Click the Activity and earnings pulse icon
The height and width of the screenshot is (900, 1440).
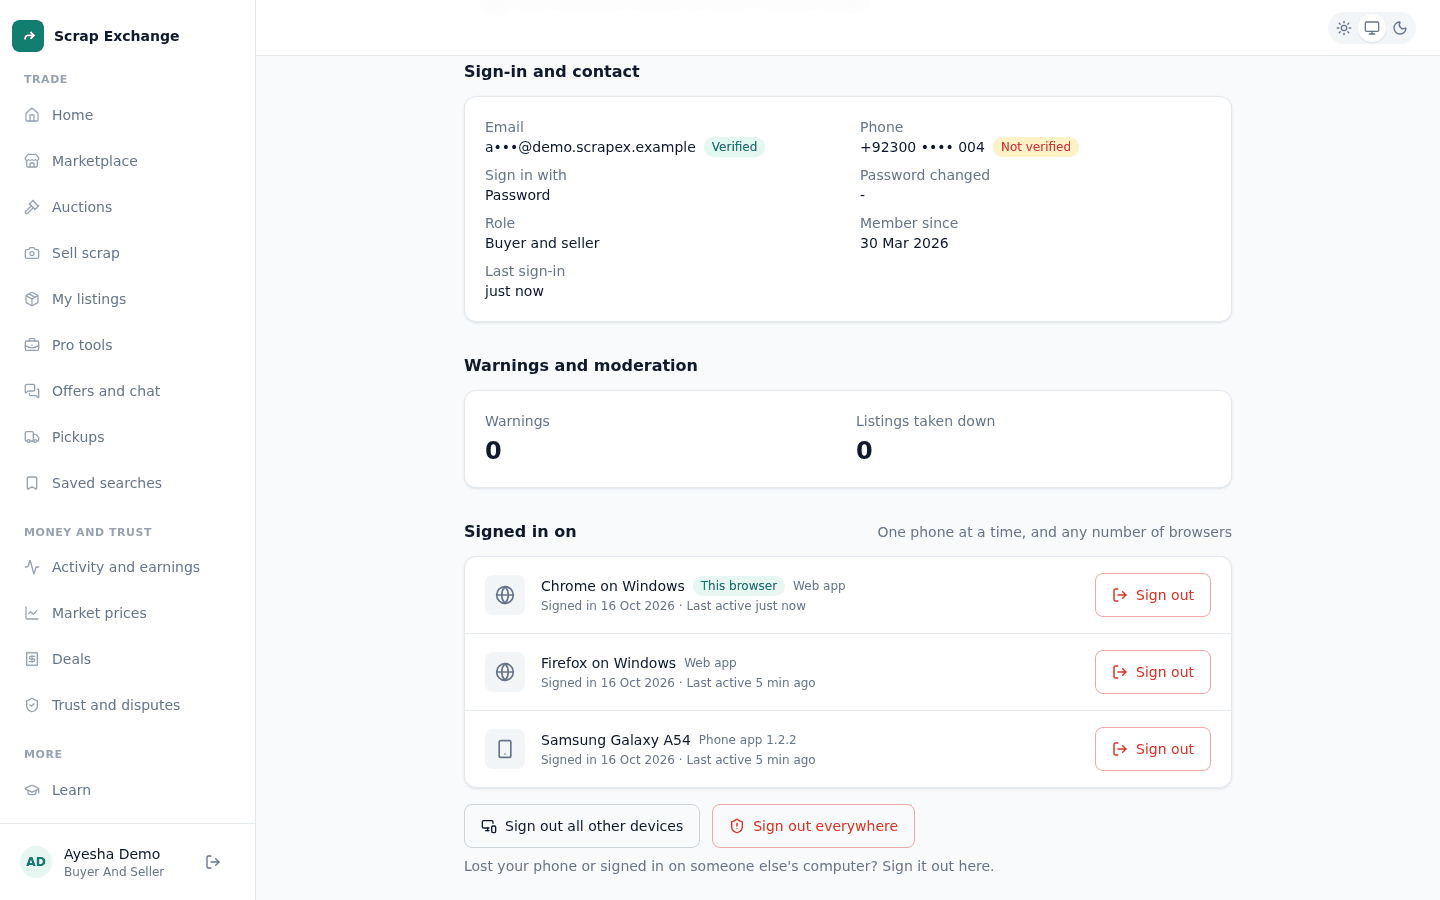(32, 567)
